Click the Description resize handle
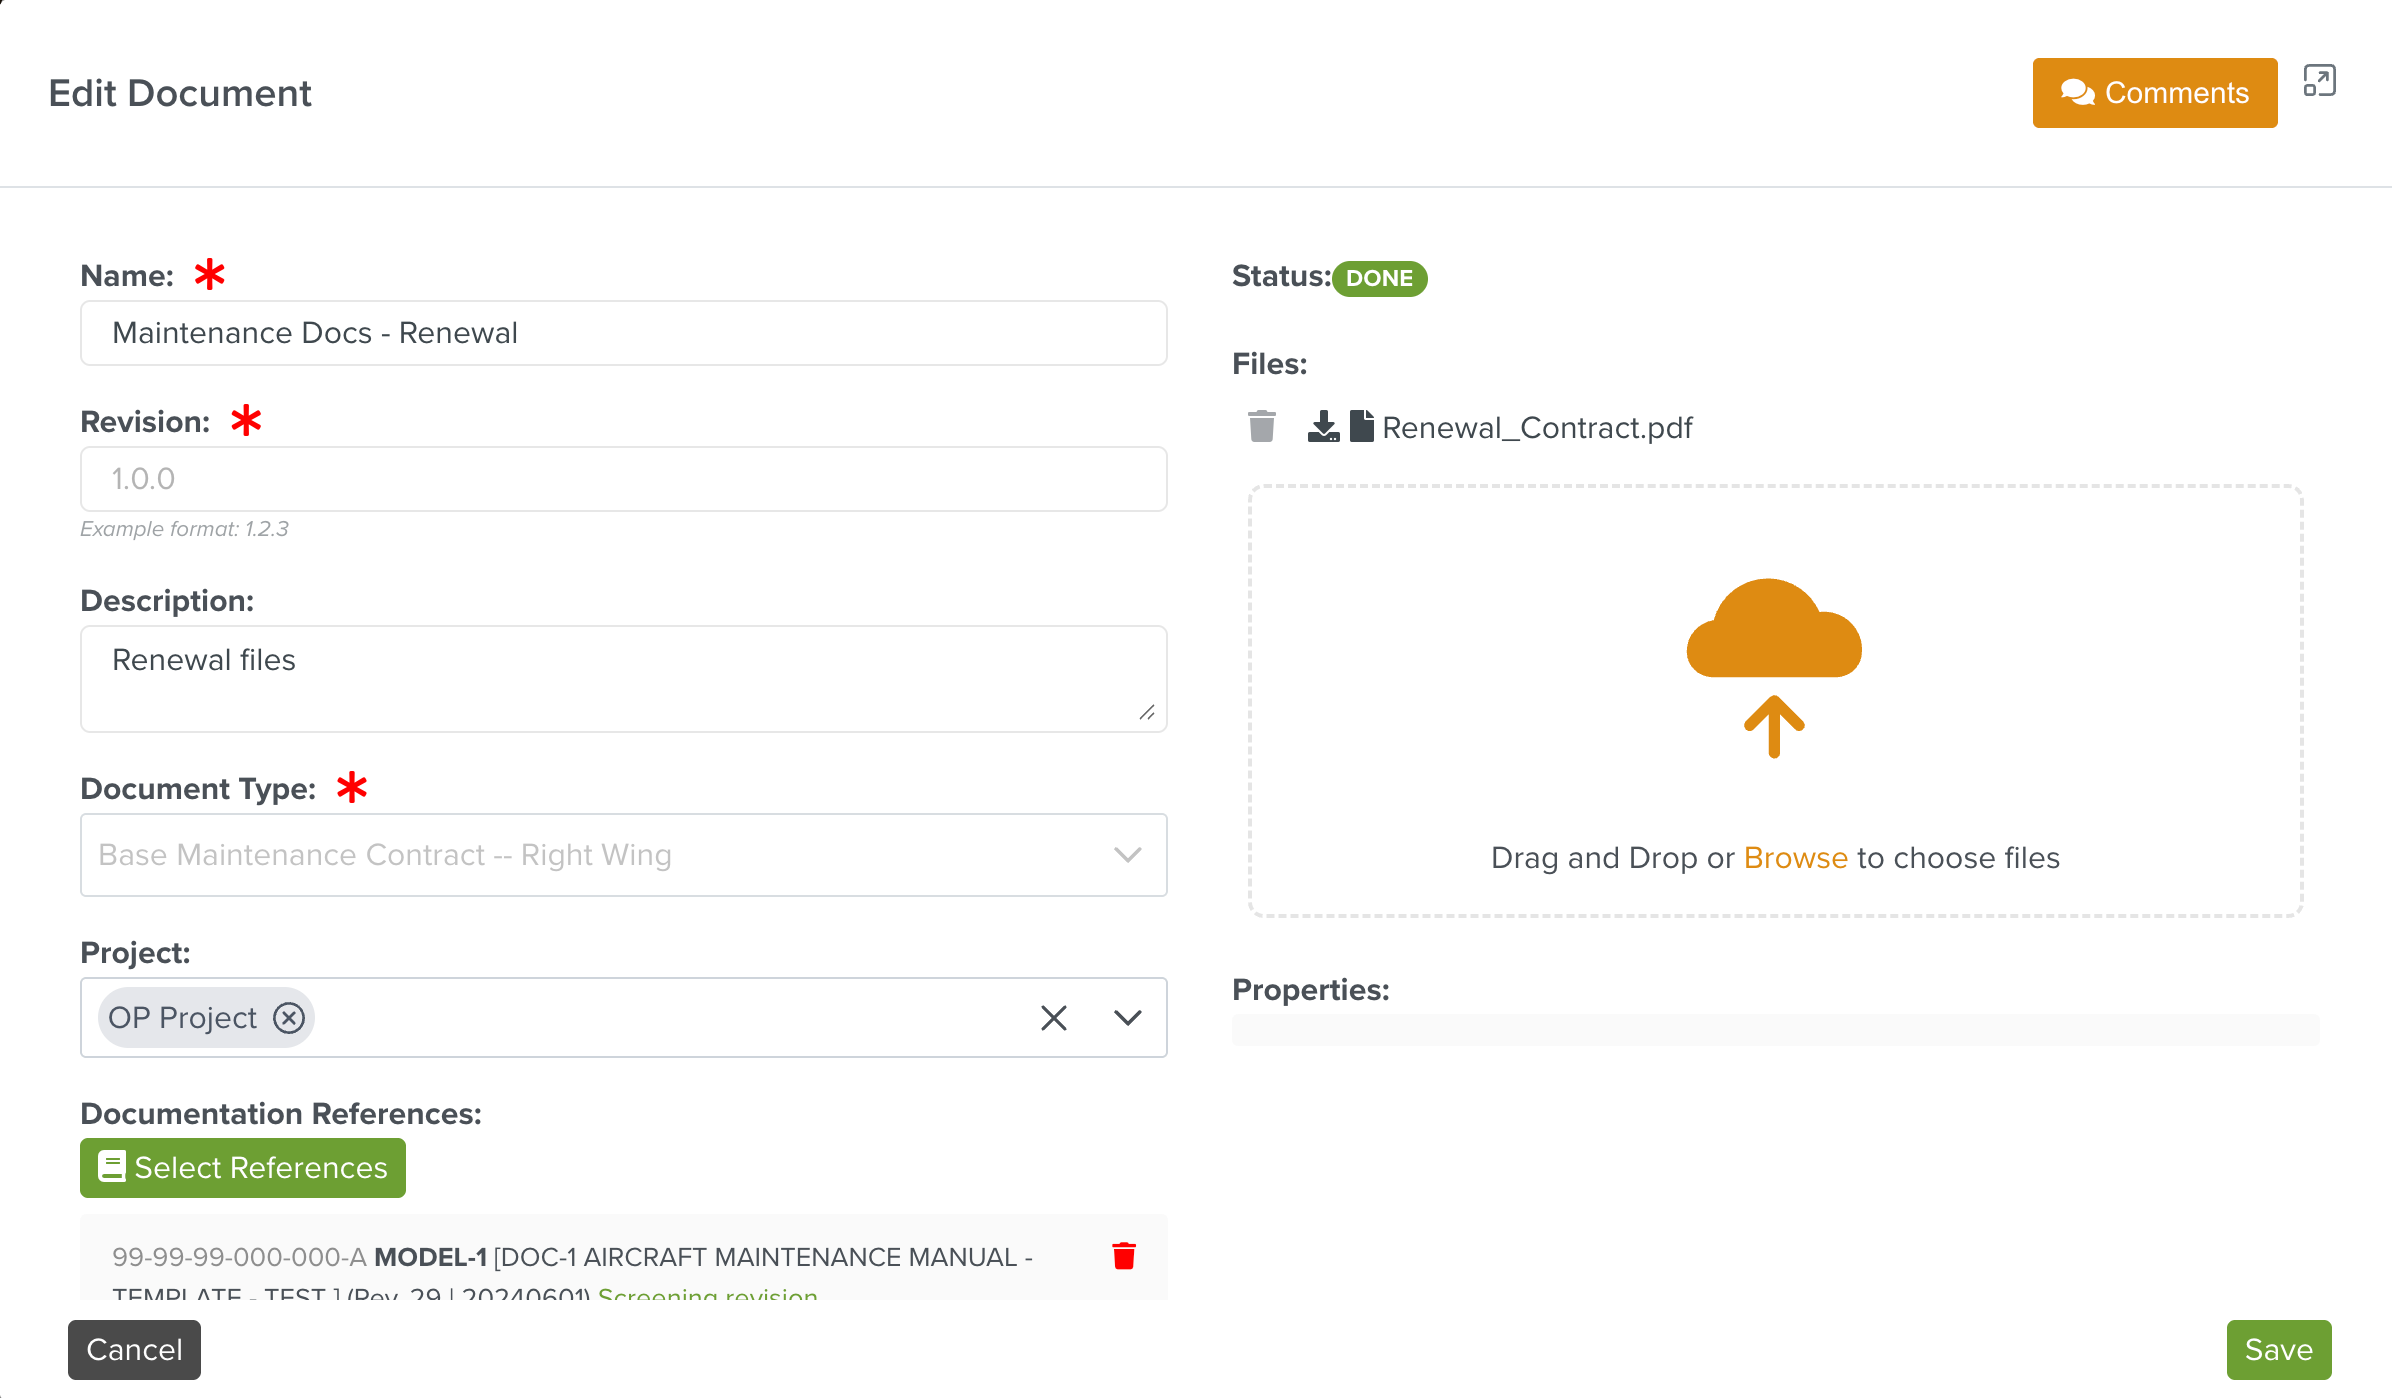 [1147, 712]
